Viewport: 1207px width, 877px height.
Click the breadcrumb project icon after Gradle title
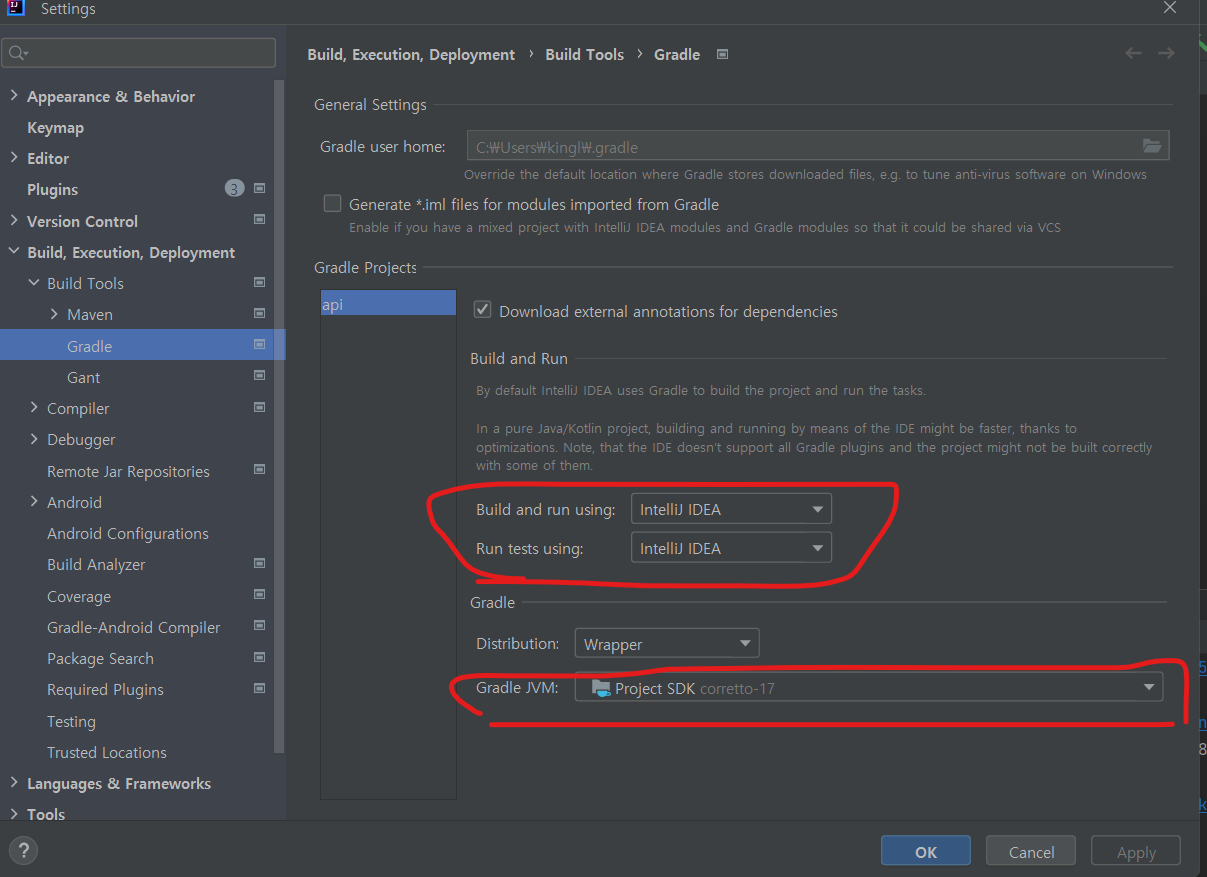(723, 54)
